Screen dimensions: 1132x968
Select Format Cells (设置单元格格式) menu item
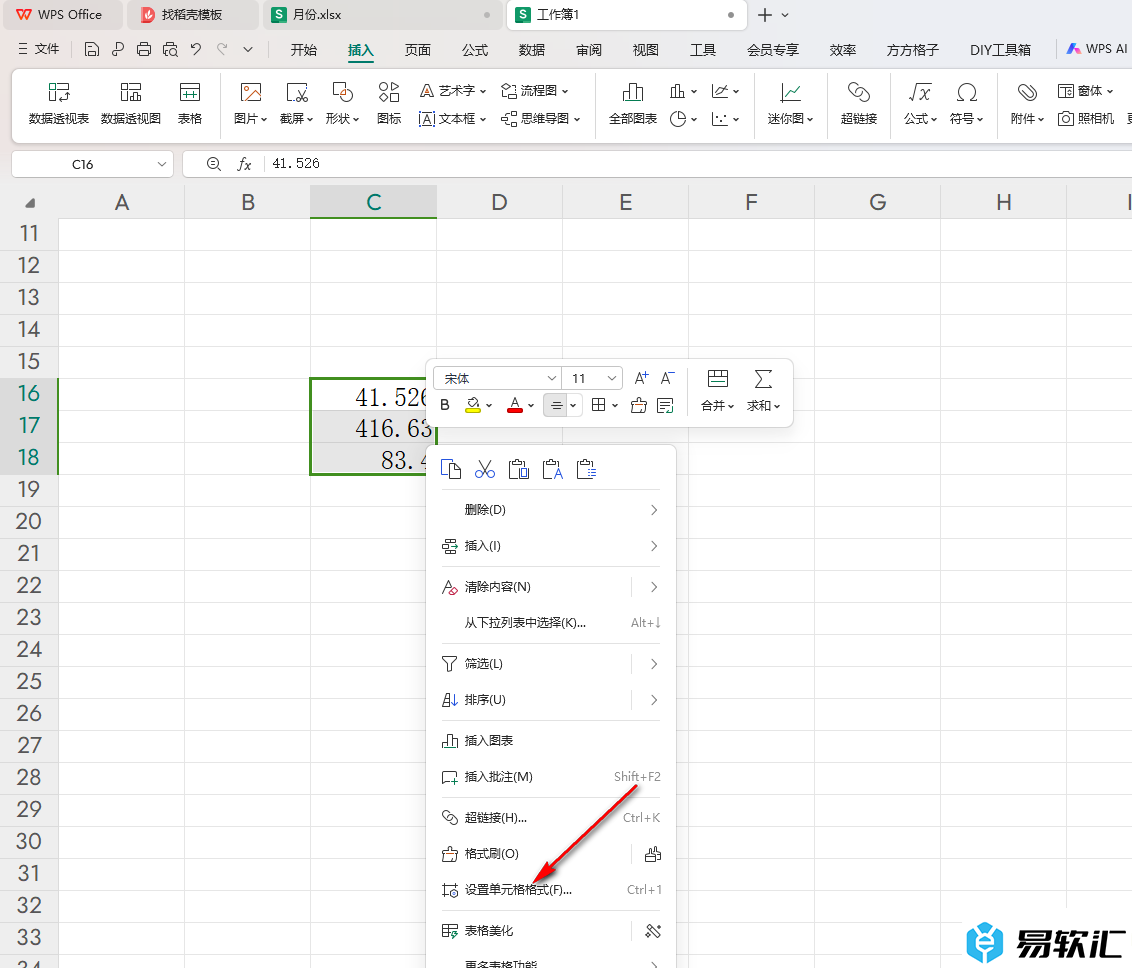551,890
